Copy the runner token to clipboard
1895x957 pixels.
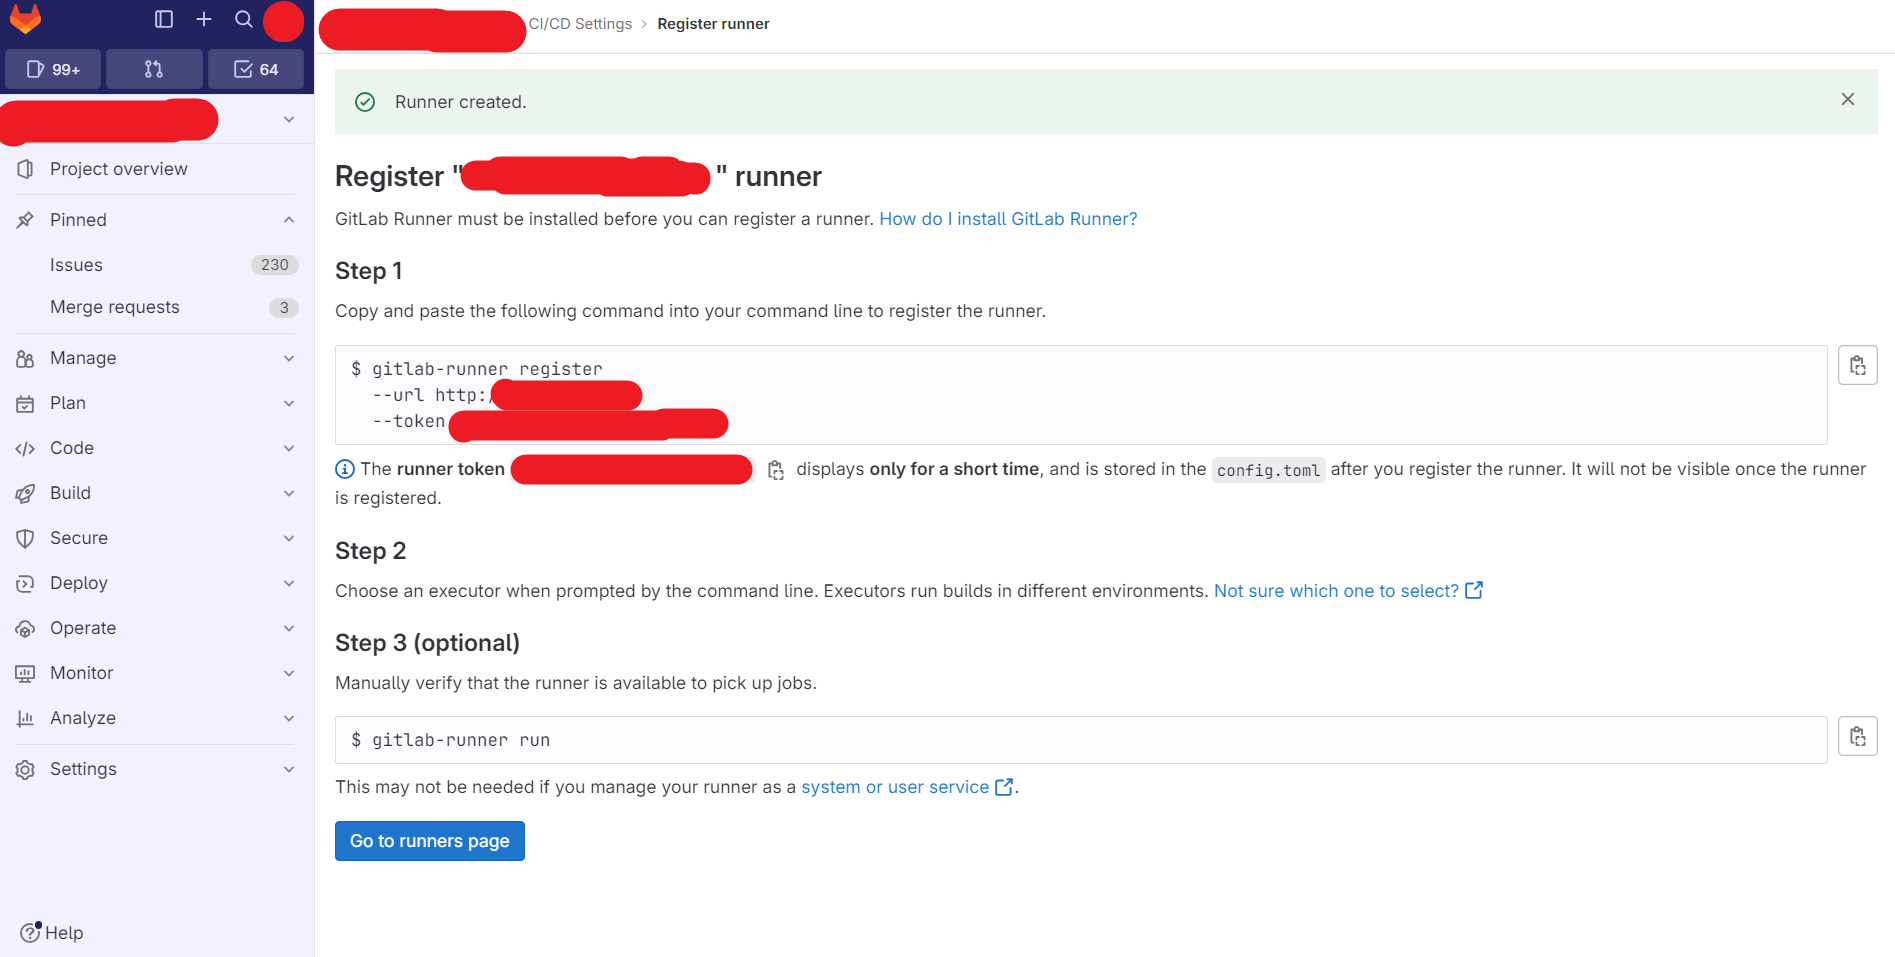(x=776, y=470)
